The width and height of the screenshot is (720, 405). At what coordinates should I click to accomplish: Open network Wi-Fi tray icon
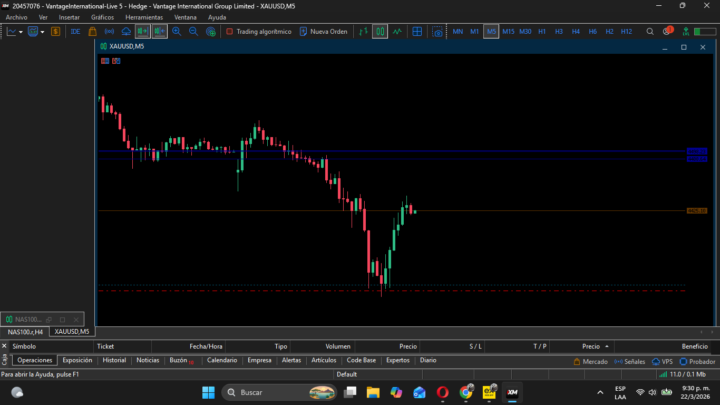tap(640, 392)
